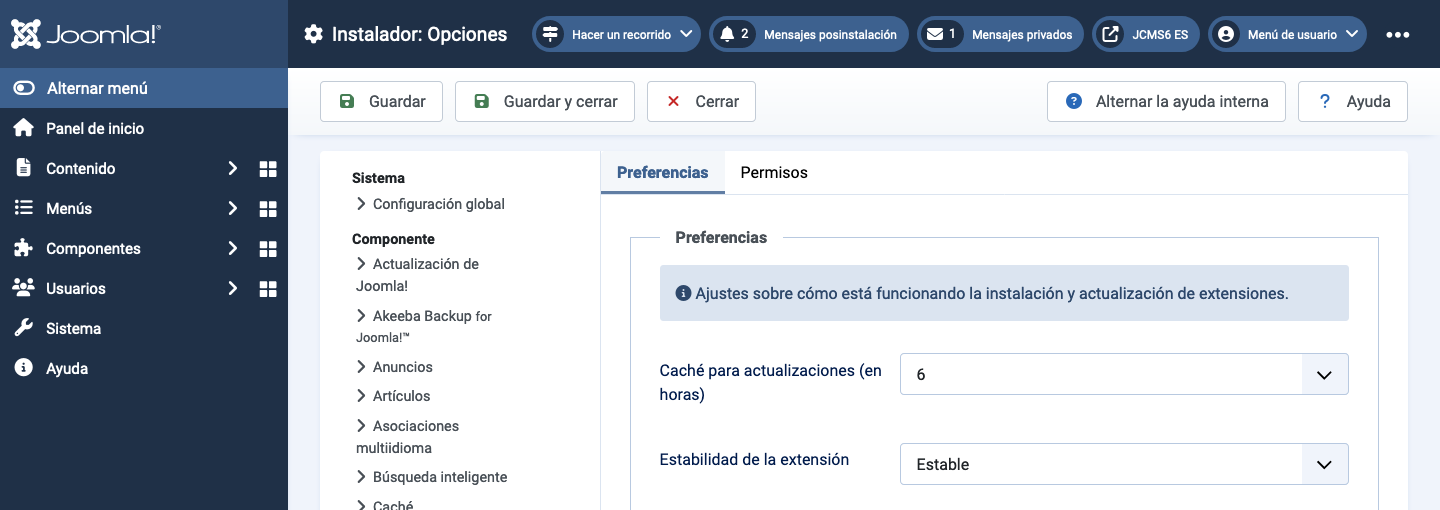This screenshot has height=510, width=1440.
Task: Open Actualización de Joomla! options
Action: 418,275
